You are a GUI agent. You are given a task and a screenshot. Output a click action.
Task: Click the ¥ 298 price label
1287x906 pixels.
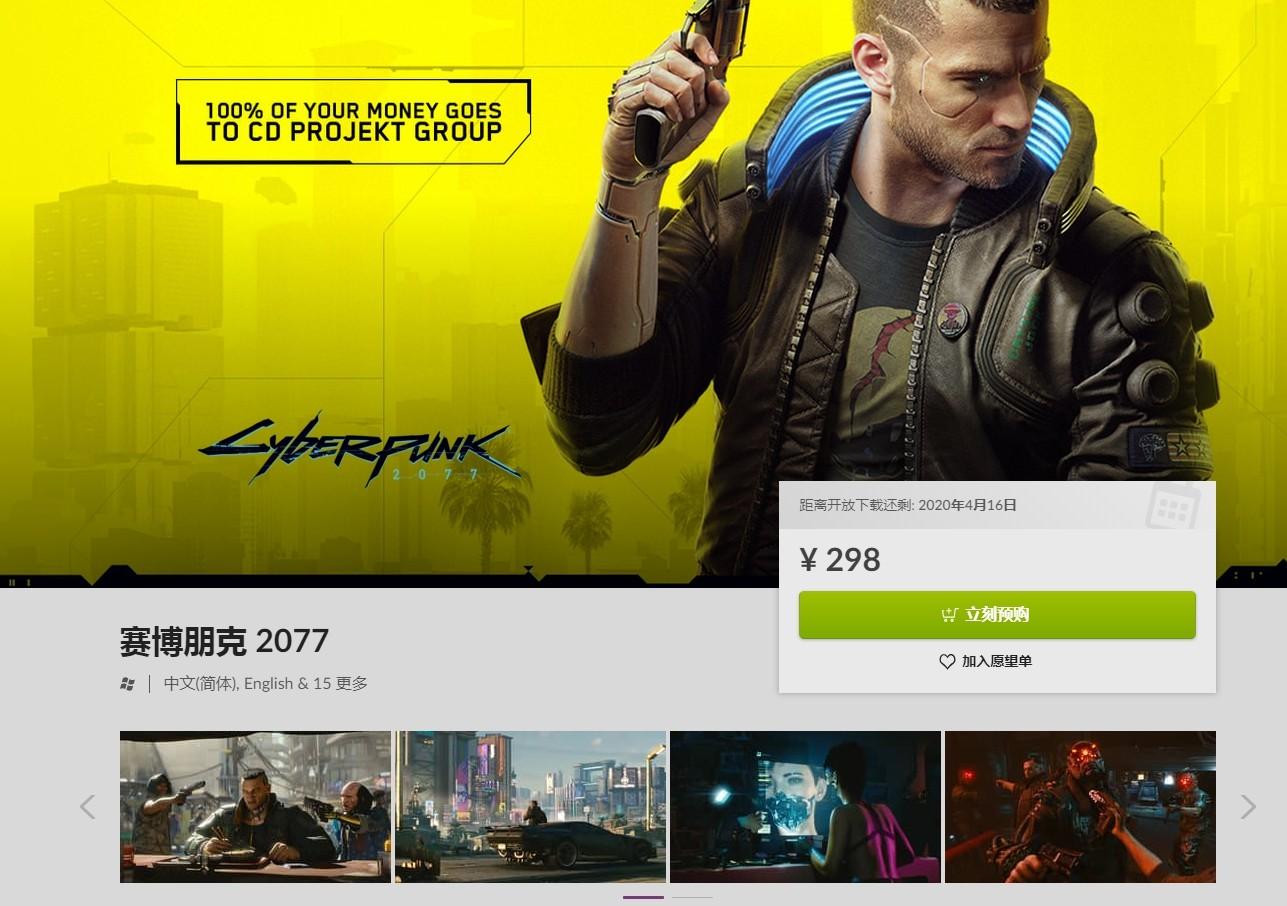click(x=840, y=560)
